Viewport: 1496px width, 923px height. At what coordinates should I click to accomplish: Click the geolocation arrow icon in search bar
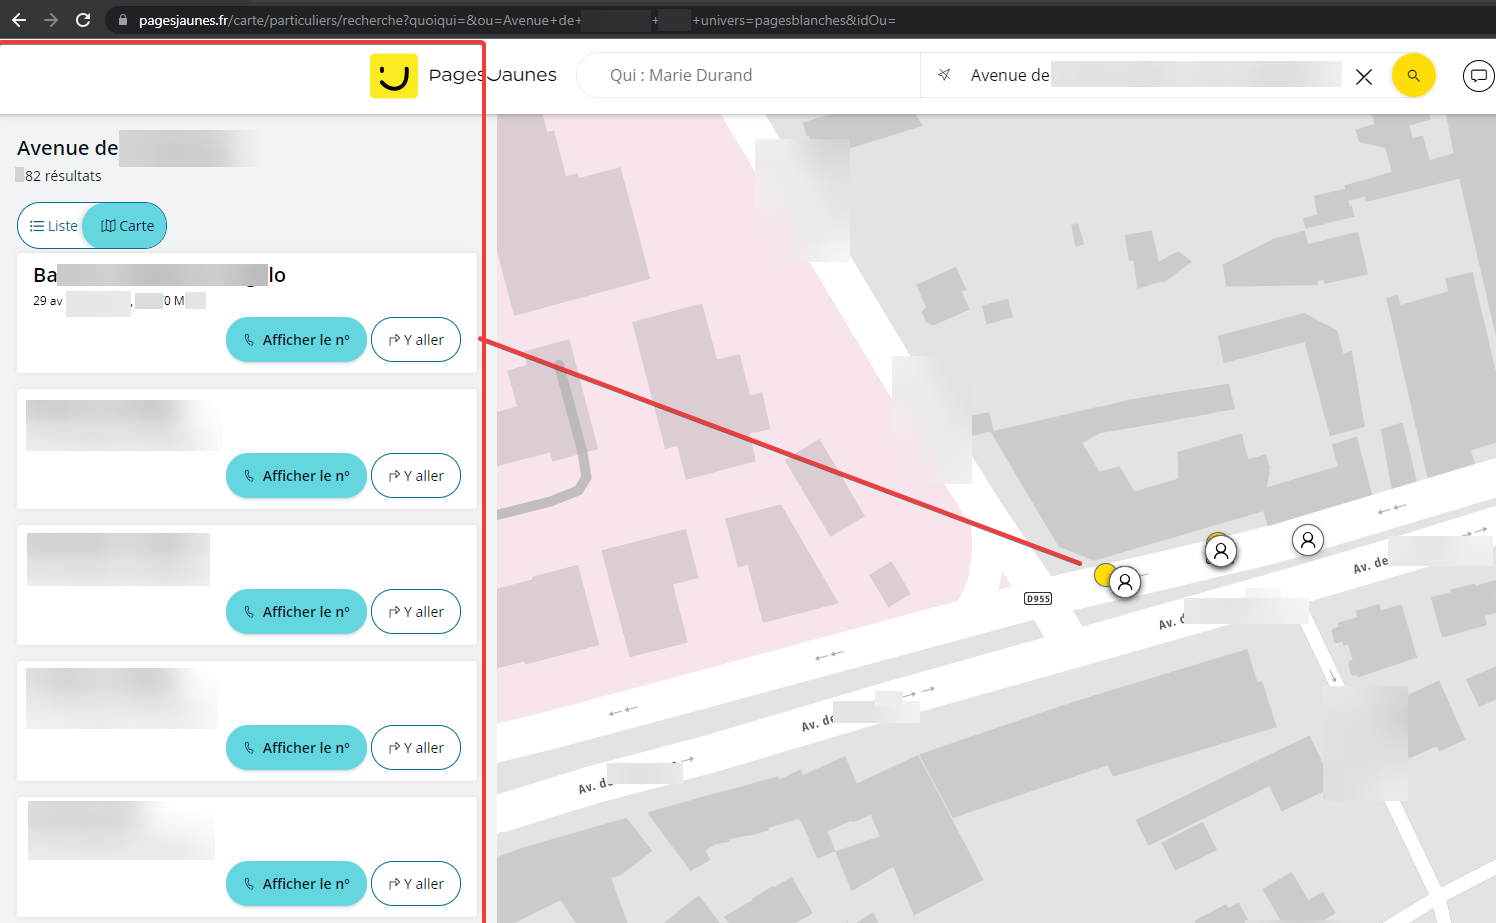coord(943,75)
